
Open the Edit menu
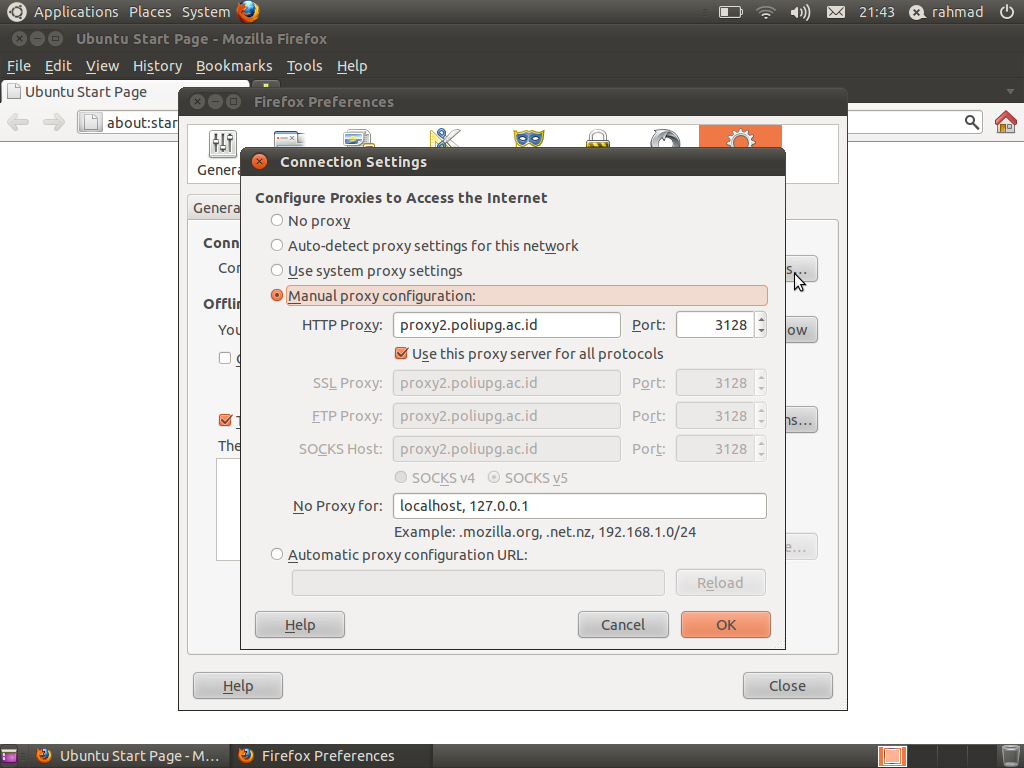(x=58, y=66)
